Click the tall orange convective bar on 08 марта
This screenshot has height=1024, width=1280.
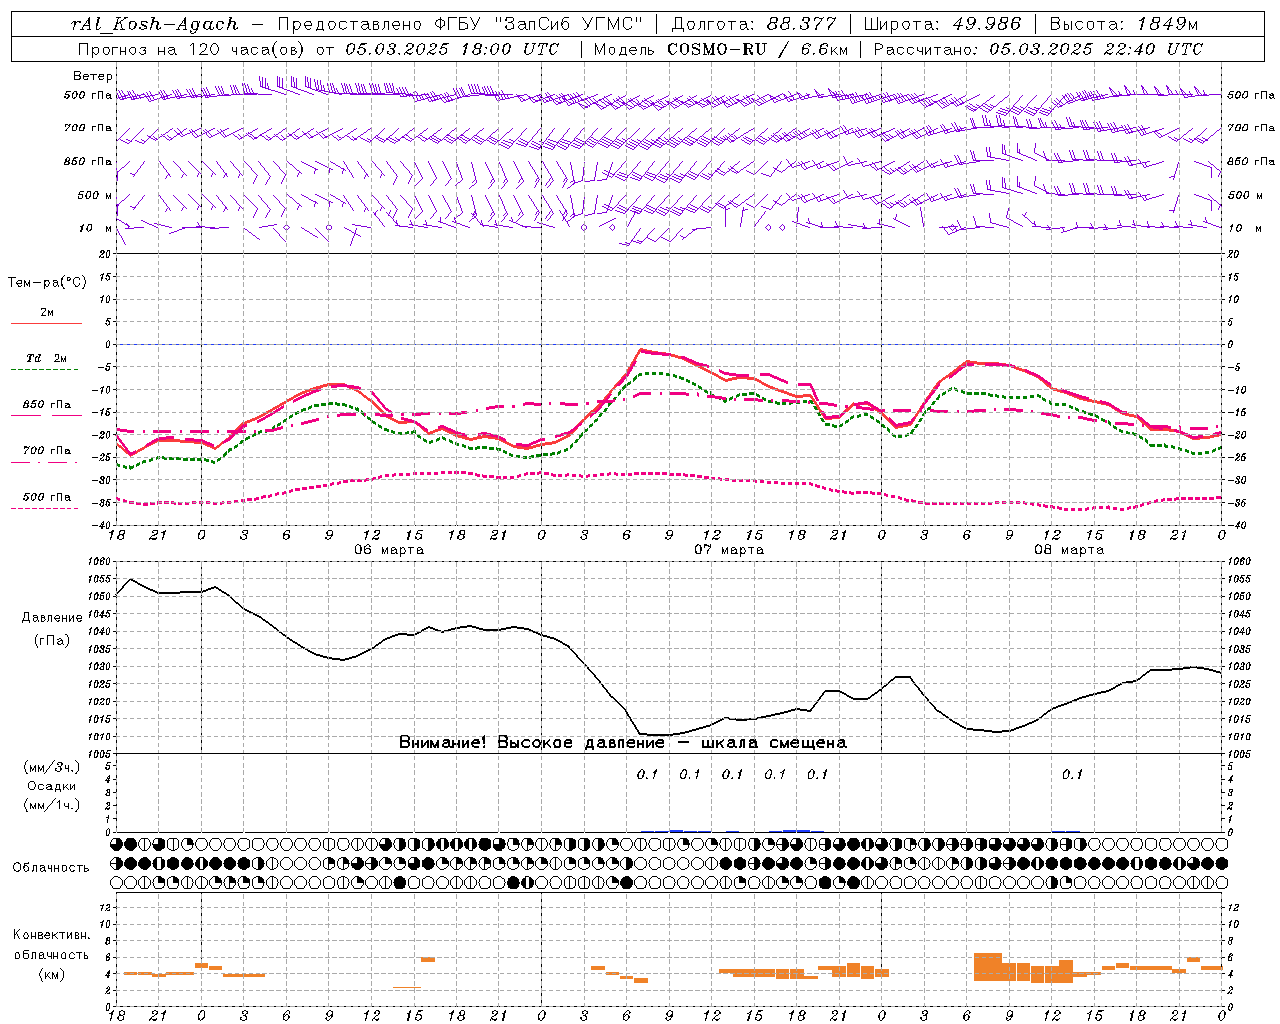[x=987, y=967]
